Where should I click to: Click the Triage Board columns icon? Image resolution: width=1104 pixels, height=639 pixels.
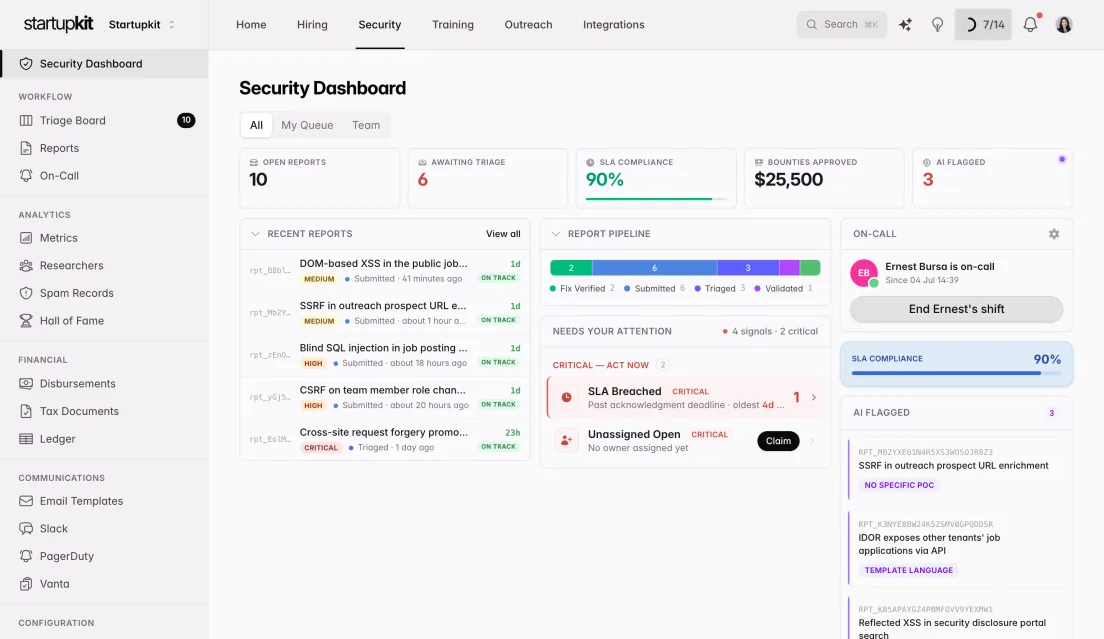click(x=26, y=120)
